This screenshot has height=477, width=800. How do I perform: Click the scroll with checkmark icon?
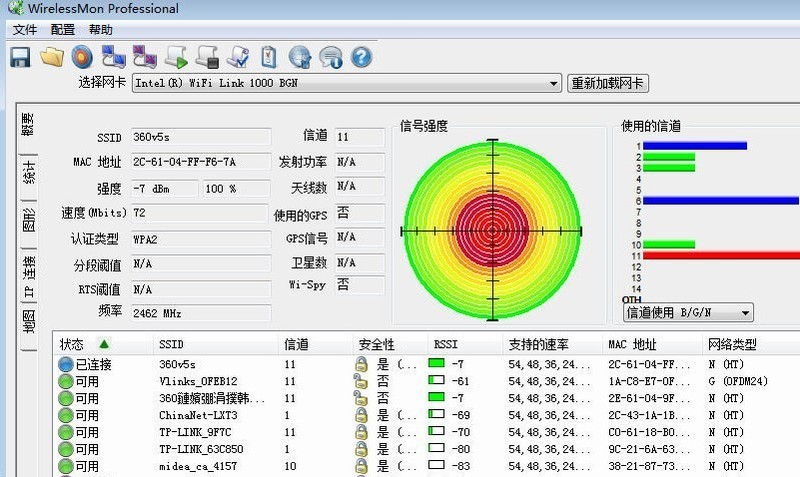coord(238,57)
